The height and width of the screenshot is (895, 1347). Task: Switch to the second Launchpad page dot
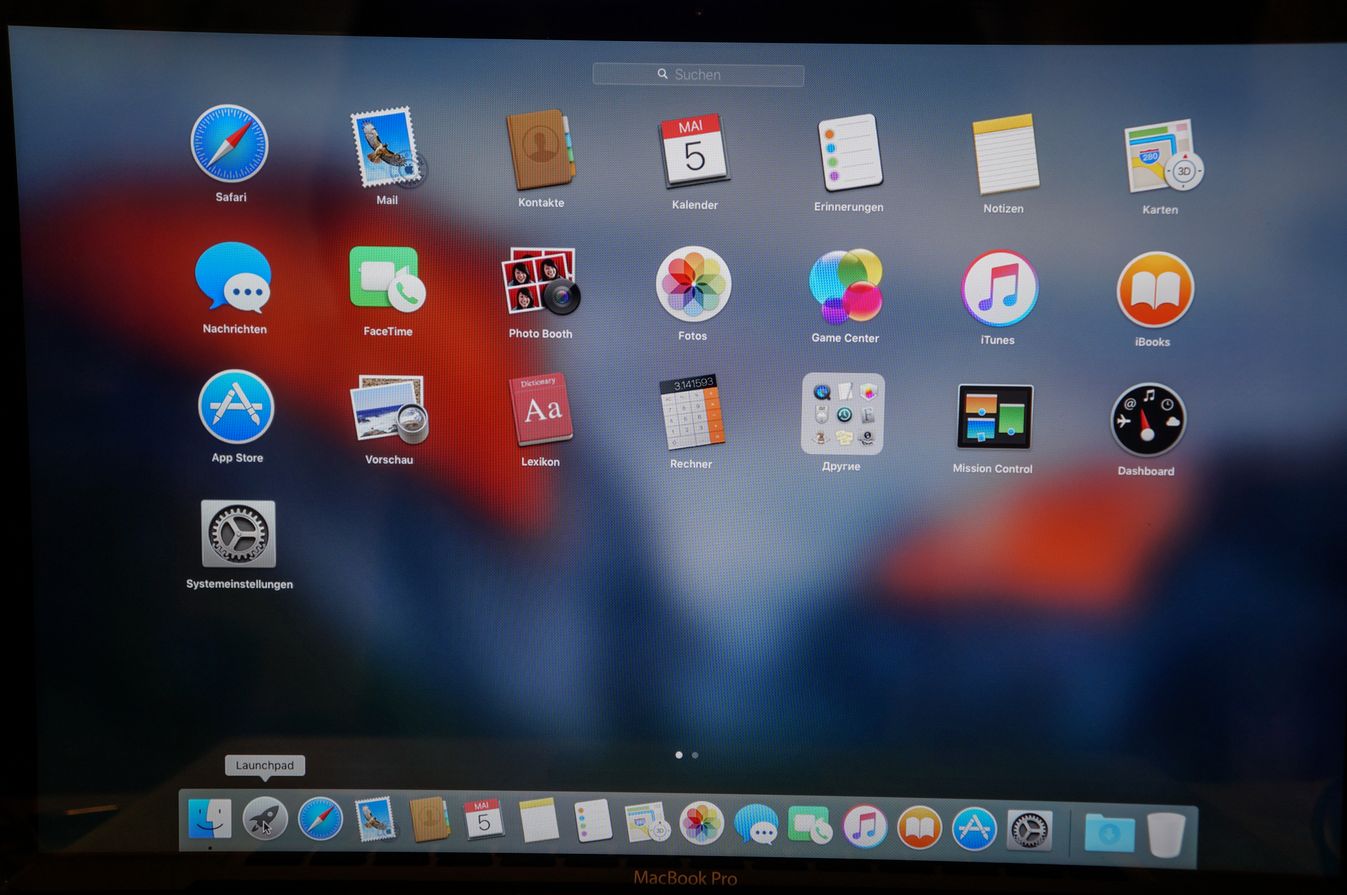(x=695, y=755)
